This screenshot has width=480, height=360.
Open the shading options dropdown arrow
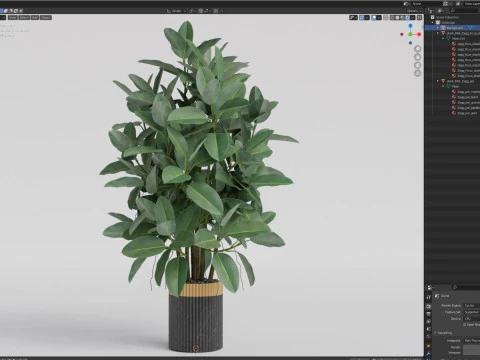click(413, 17)
